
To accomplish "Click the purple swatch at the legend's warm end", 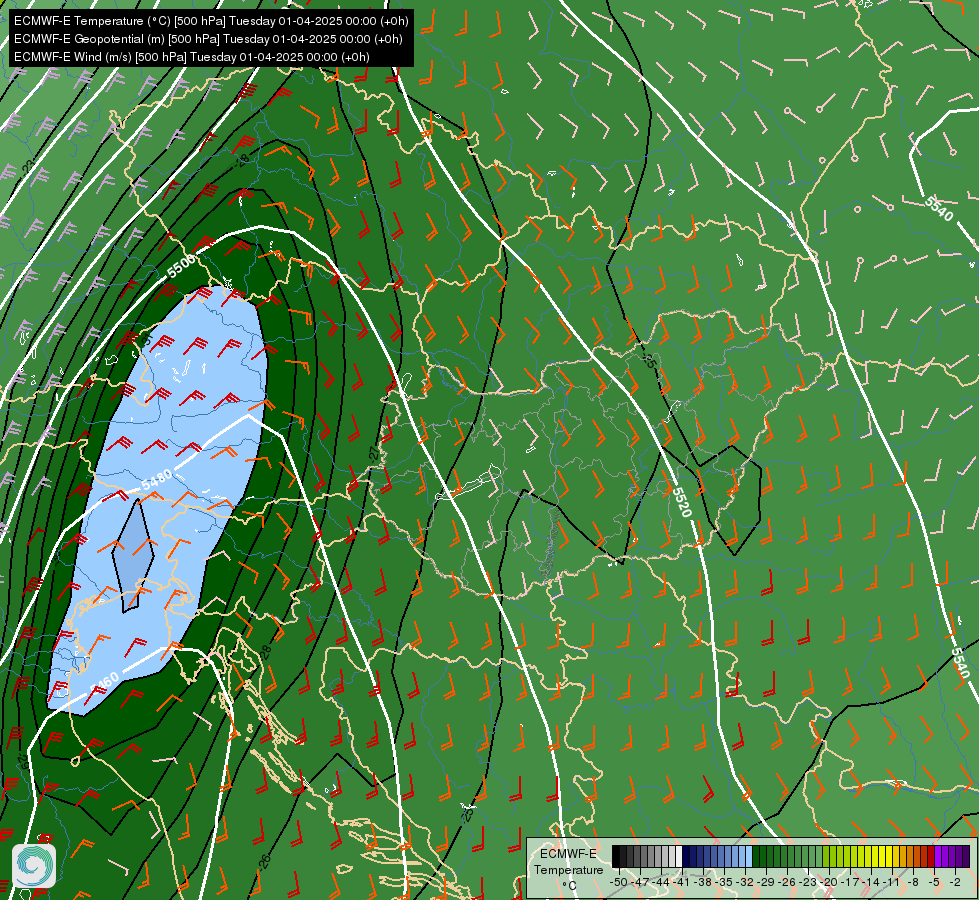I will [x=966, y=856].
